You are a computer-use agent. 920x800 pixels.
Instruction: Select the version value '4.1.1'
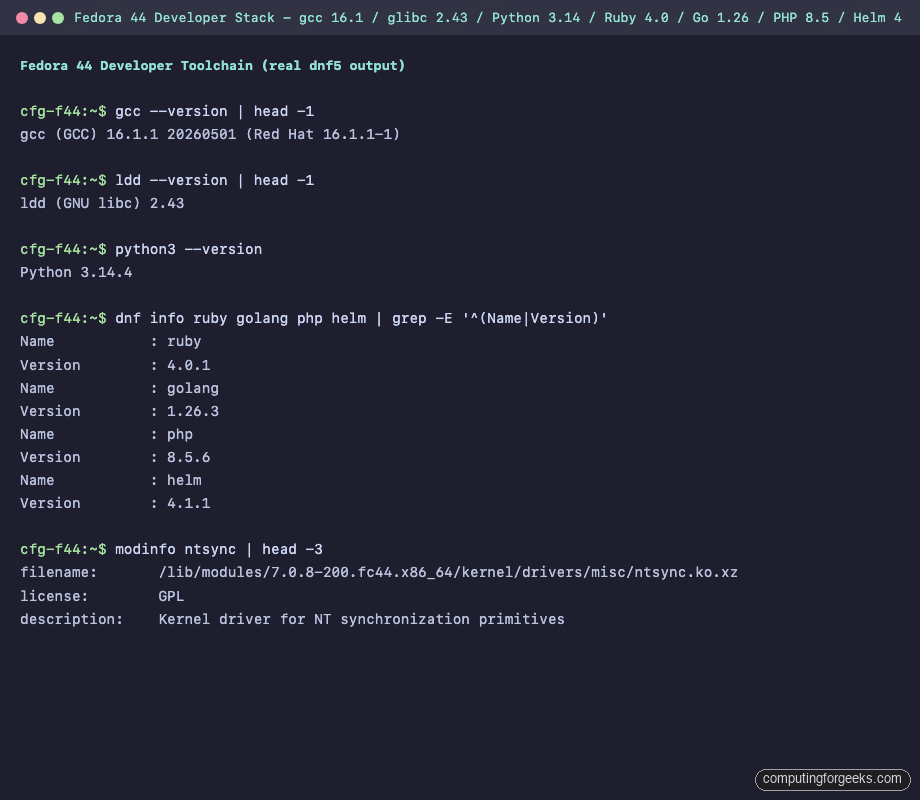point(188,503)
